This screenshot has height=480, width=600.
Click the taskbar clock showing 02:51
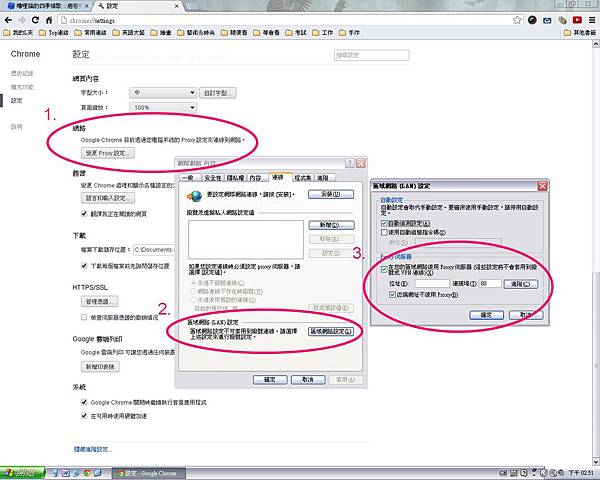[581, 473]
